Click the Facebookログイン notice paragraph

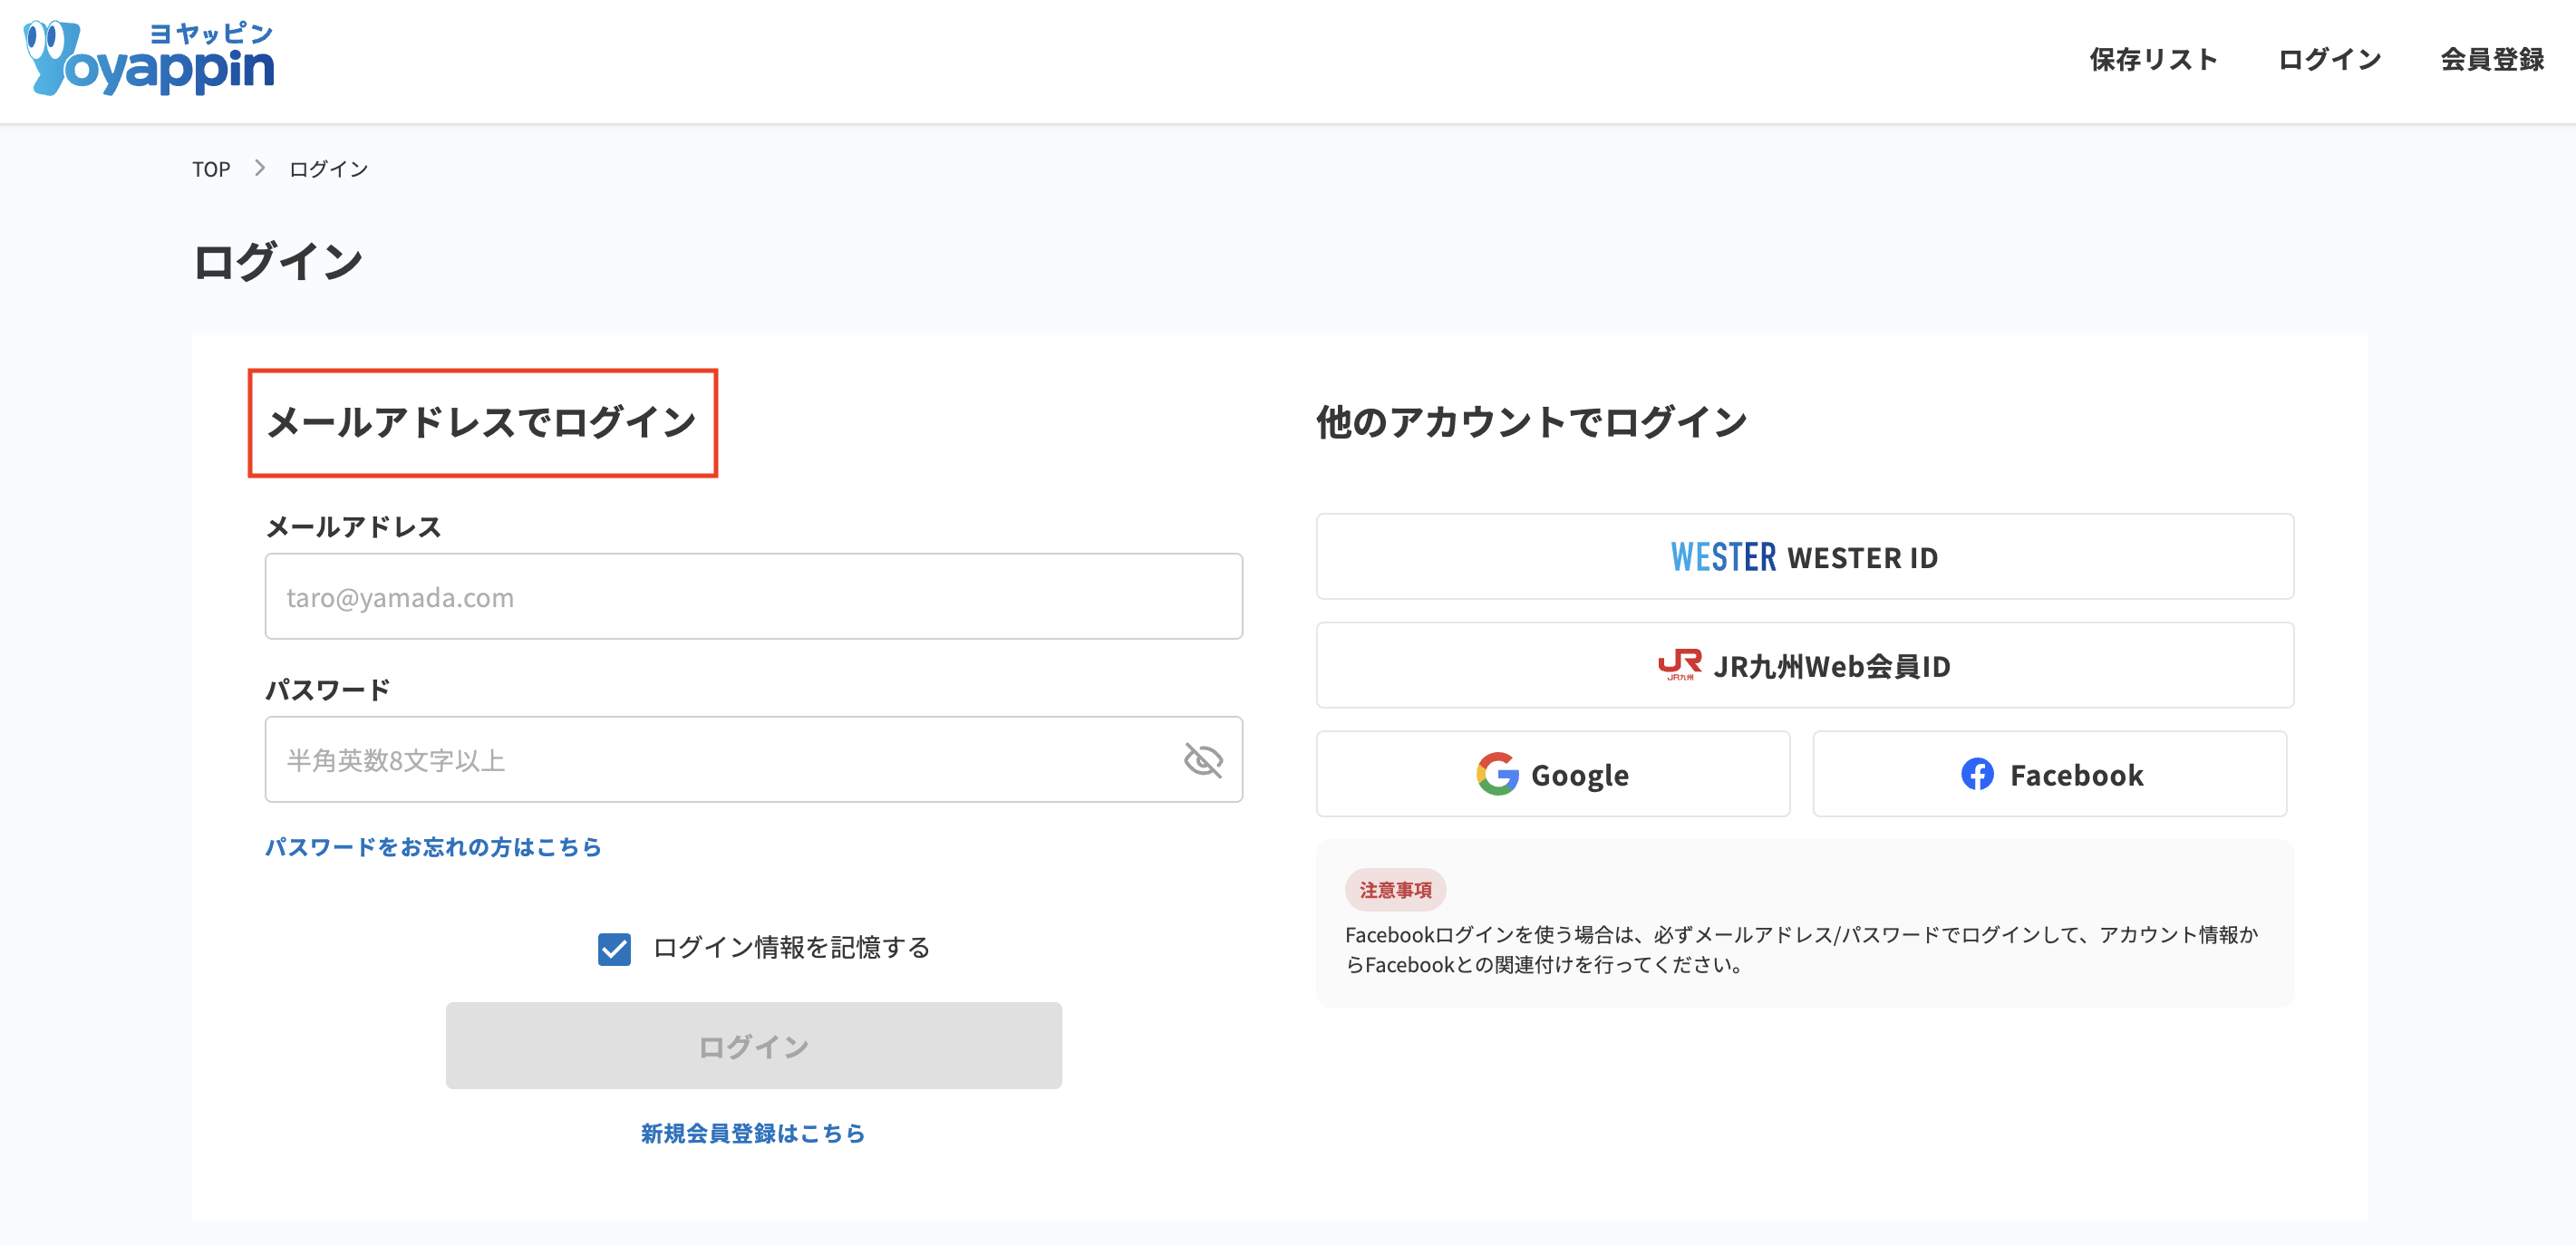pyautogui.click(x=1801, y=949)
